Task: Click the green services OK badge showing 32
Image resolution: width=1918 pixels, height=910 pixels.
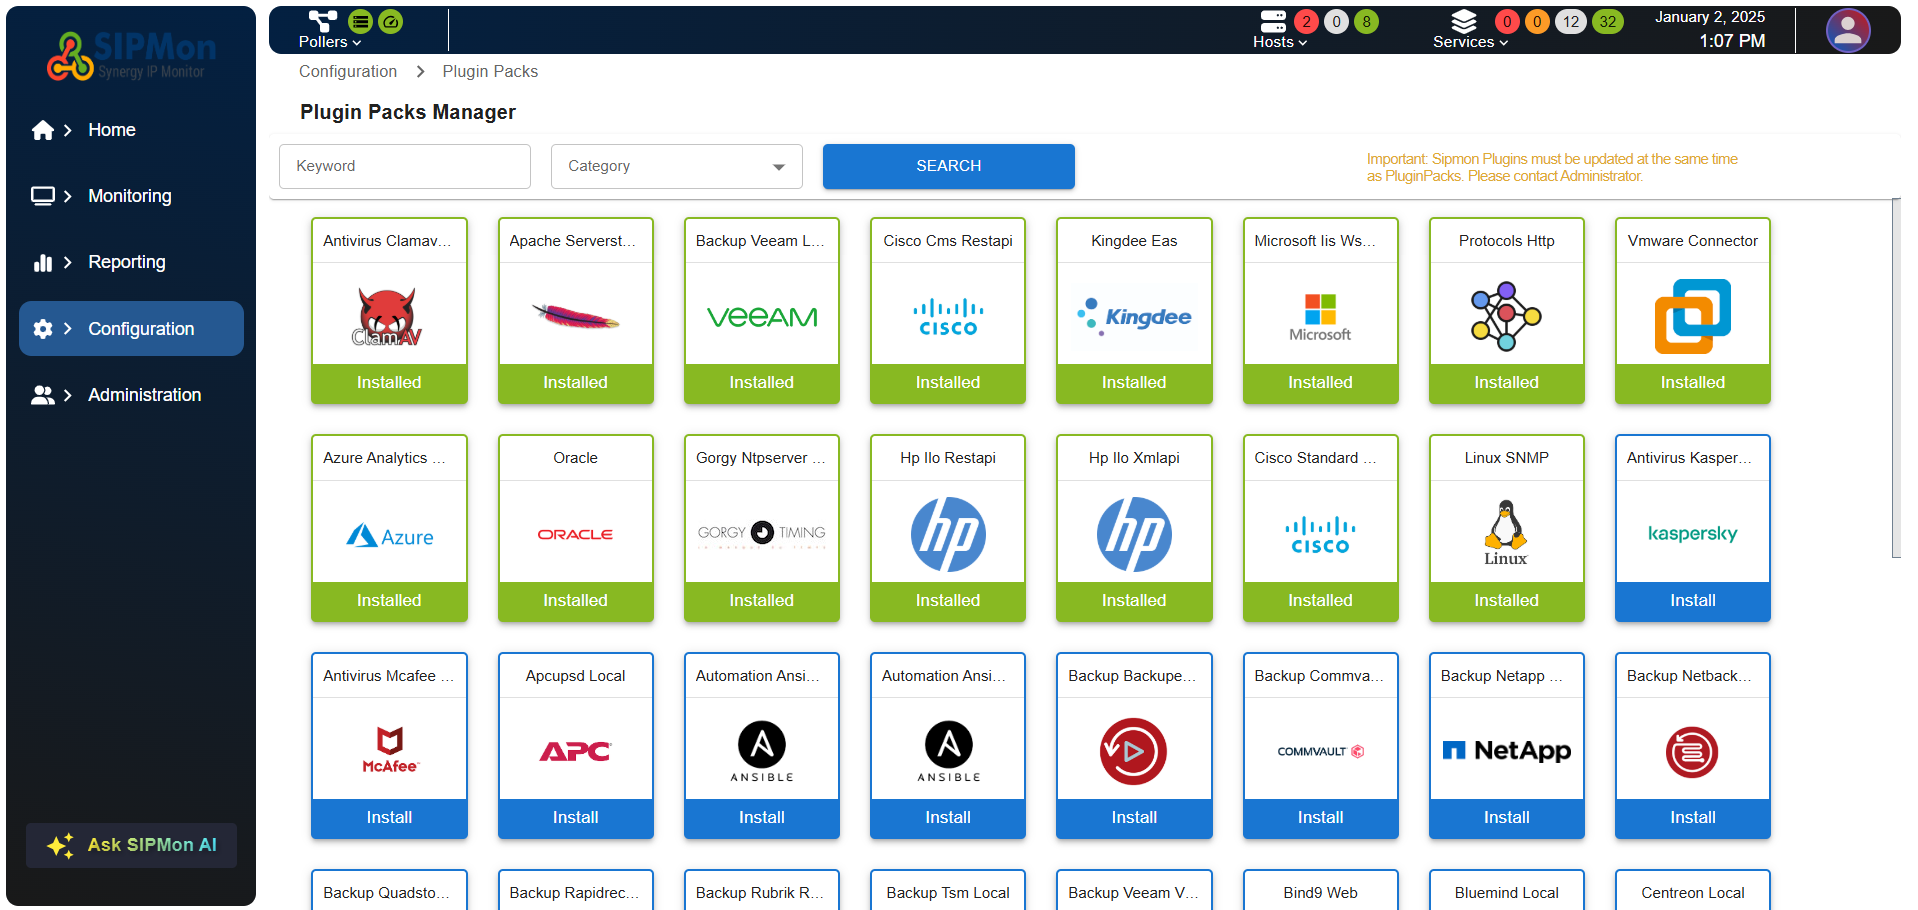Action: [1607, 22]
